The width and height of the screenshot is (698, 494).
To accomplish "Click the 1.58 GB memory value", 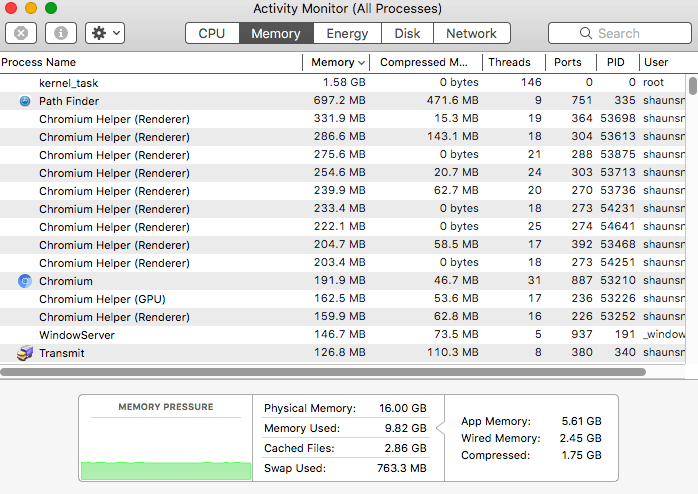I will (x=344, y=82).
